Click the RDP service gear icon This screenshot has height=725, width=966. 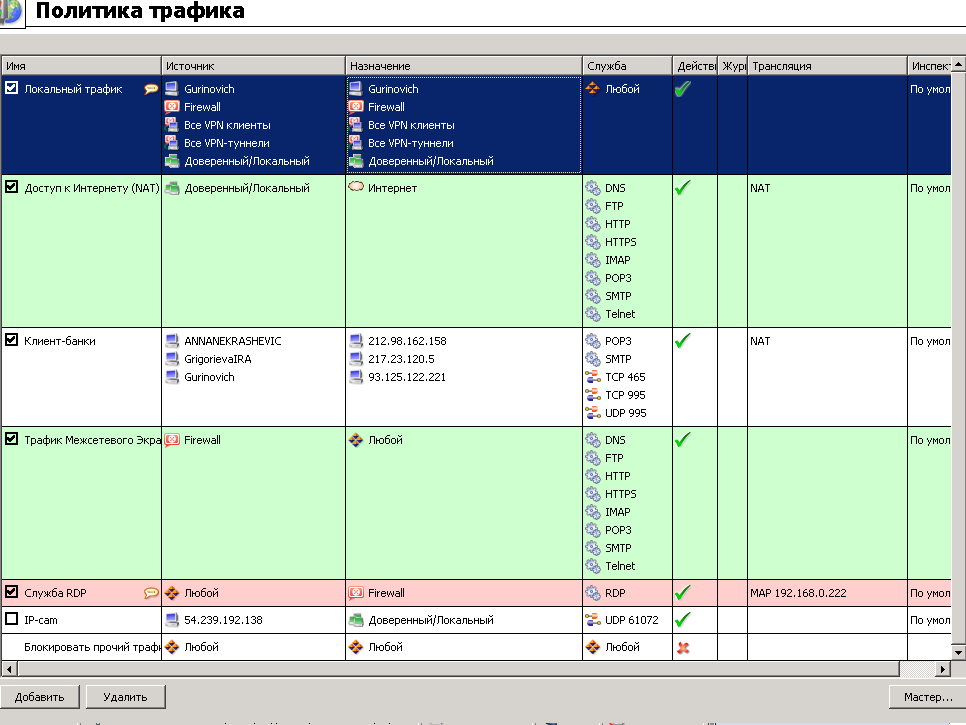593,593
